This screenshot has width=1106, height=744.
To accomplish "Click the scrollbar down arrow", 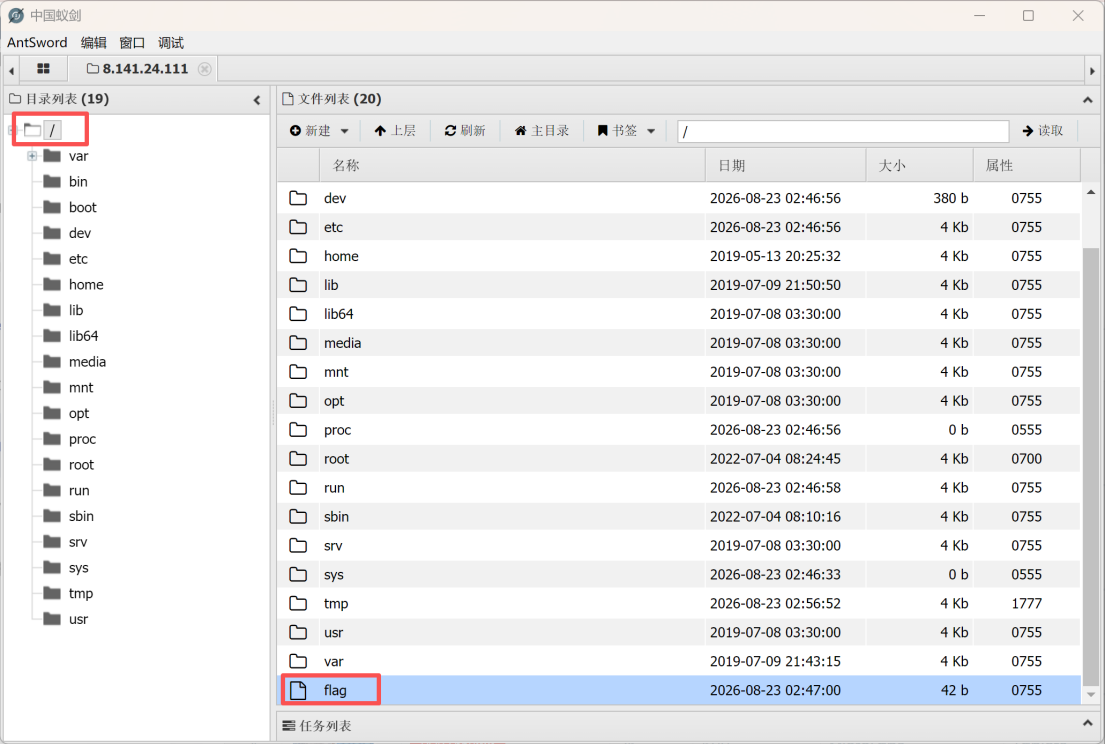I will tap(1090, 695).
